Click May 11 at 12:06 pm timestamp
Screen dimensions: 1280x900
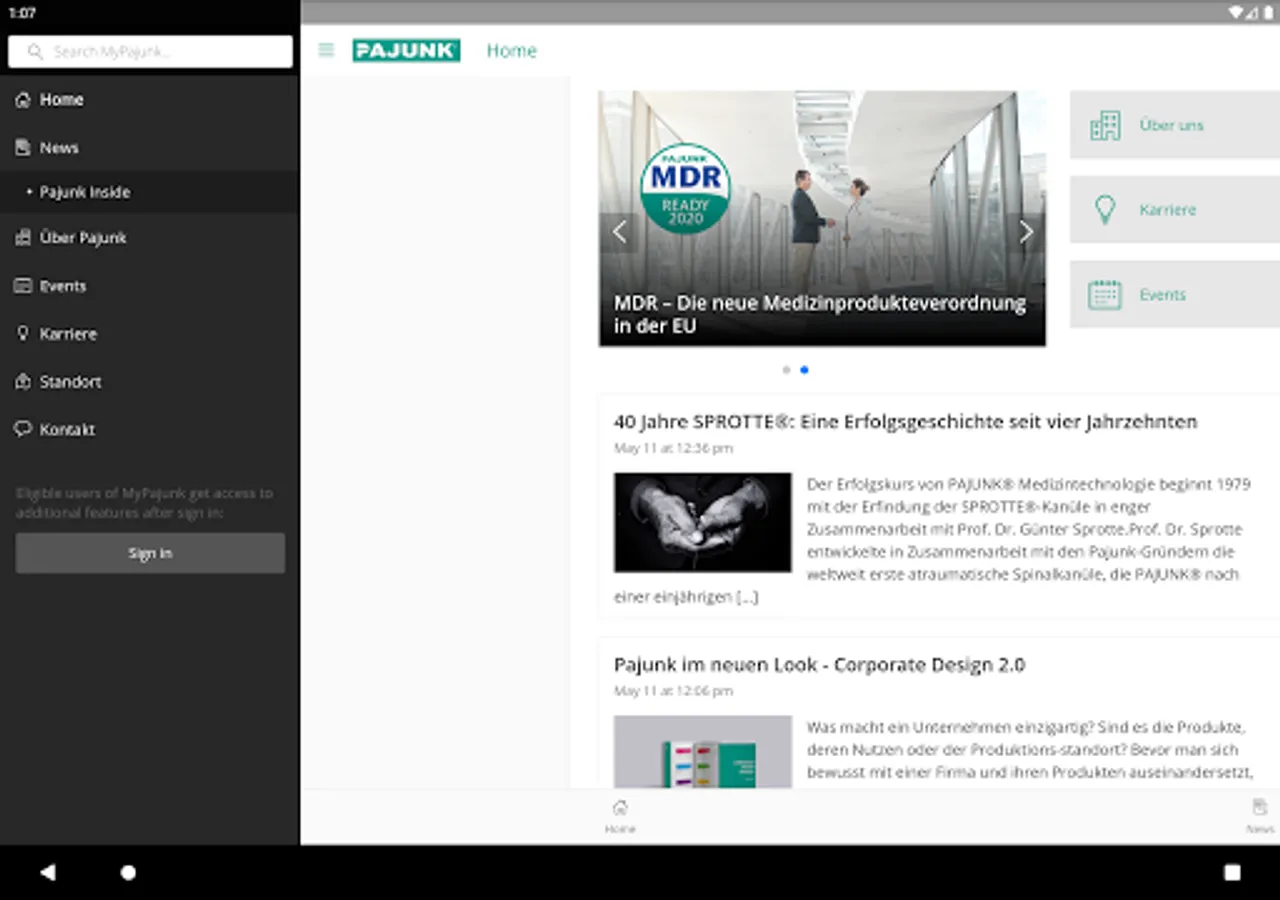click(673, 691)
